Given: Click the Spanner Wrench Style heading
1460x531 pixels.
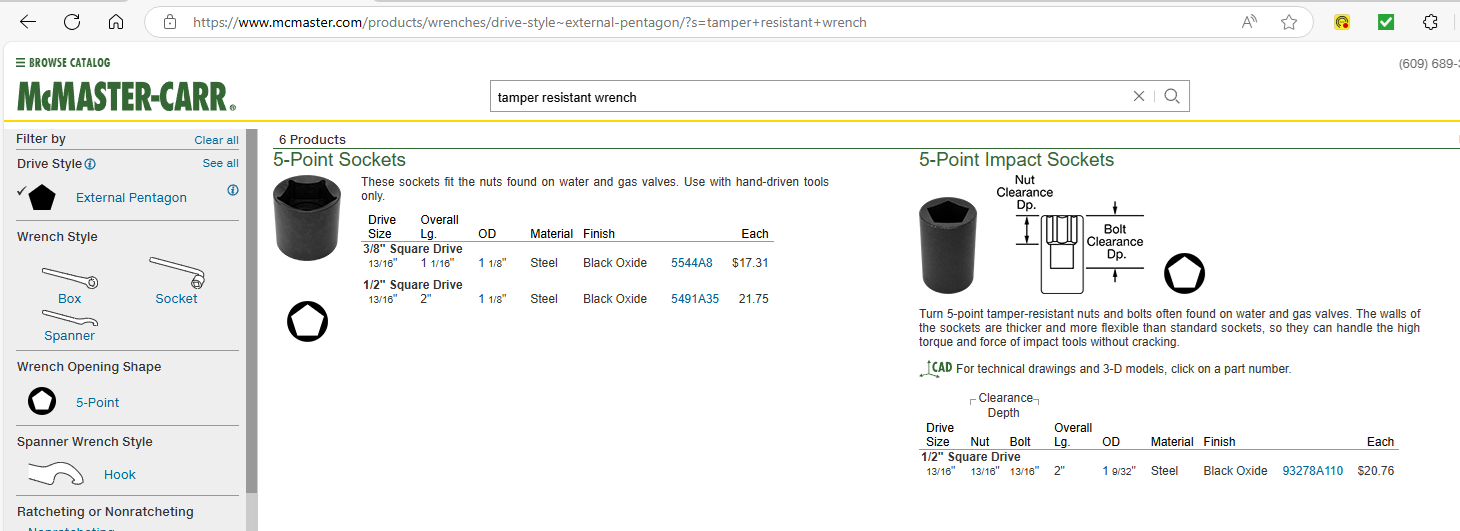Looking at the screenshot, I should click(85, 442).
